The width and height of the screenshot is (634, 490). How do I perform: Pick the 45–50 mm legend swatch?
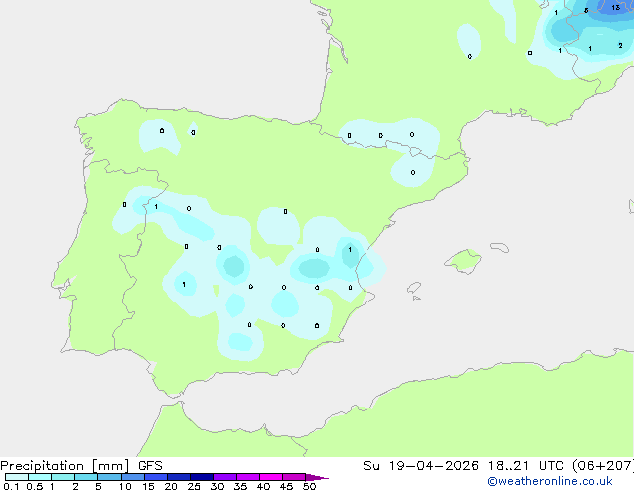(x=294, y=477)
